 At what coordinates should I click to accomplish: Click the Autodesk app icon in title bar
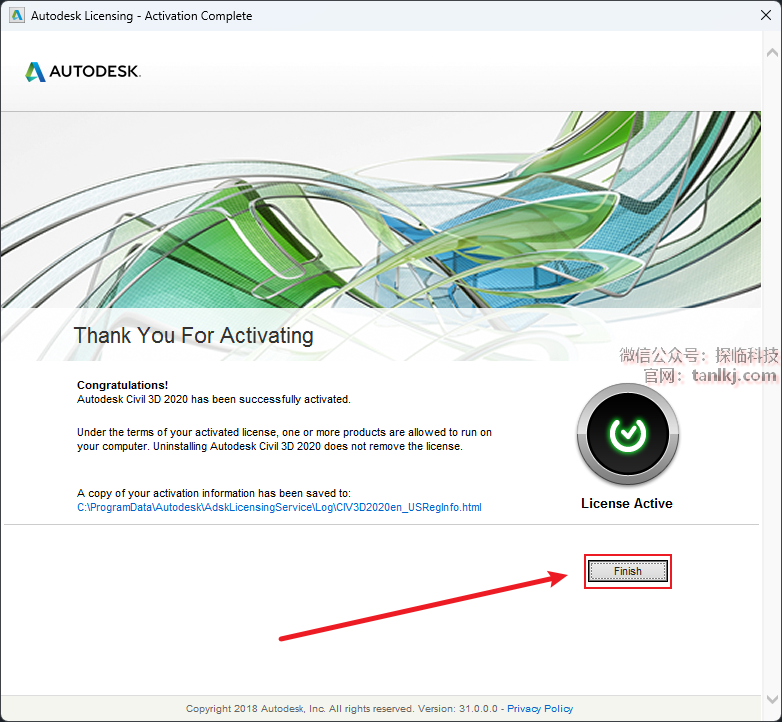click(16, 16)
